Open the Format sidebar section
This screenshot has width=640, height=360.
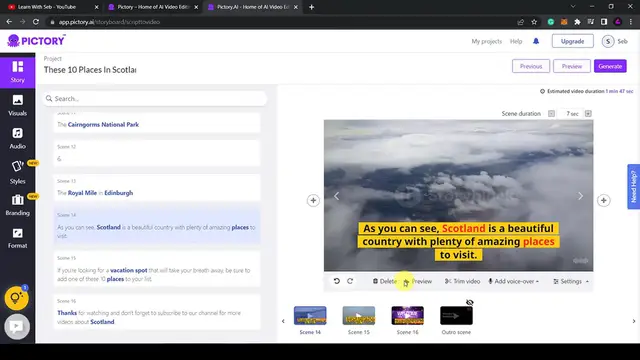click(x=18, y=238)
